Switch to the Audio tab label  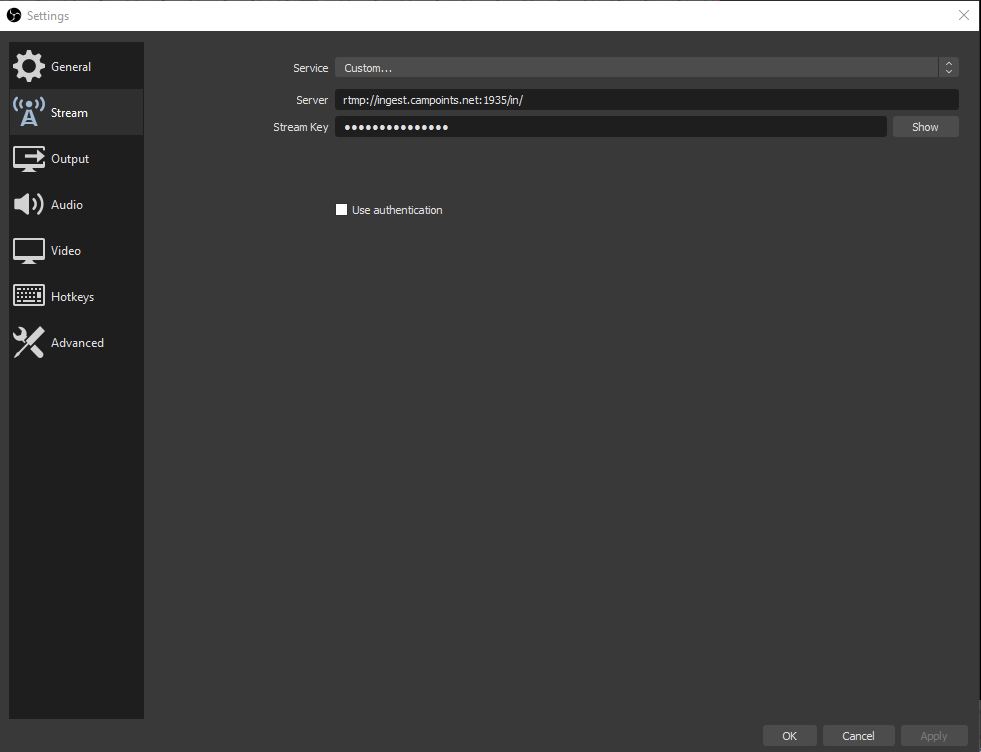tap(66, 205)
